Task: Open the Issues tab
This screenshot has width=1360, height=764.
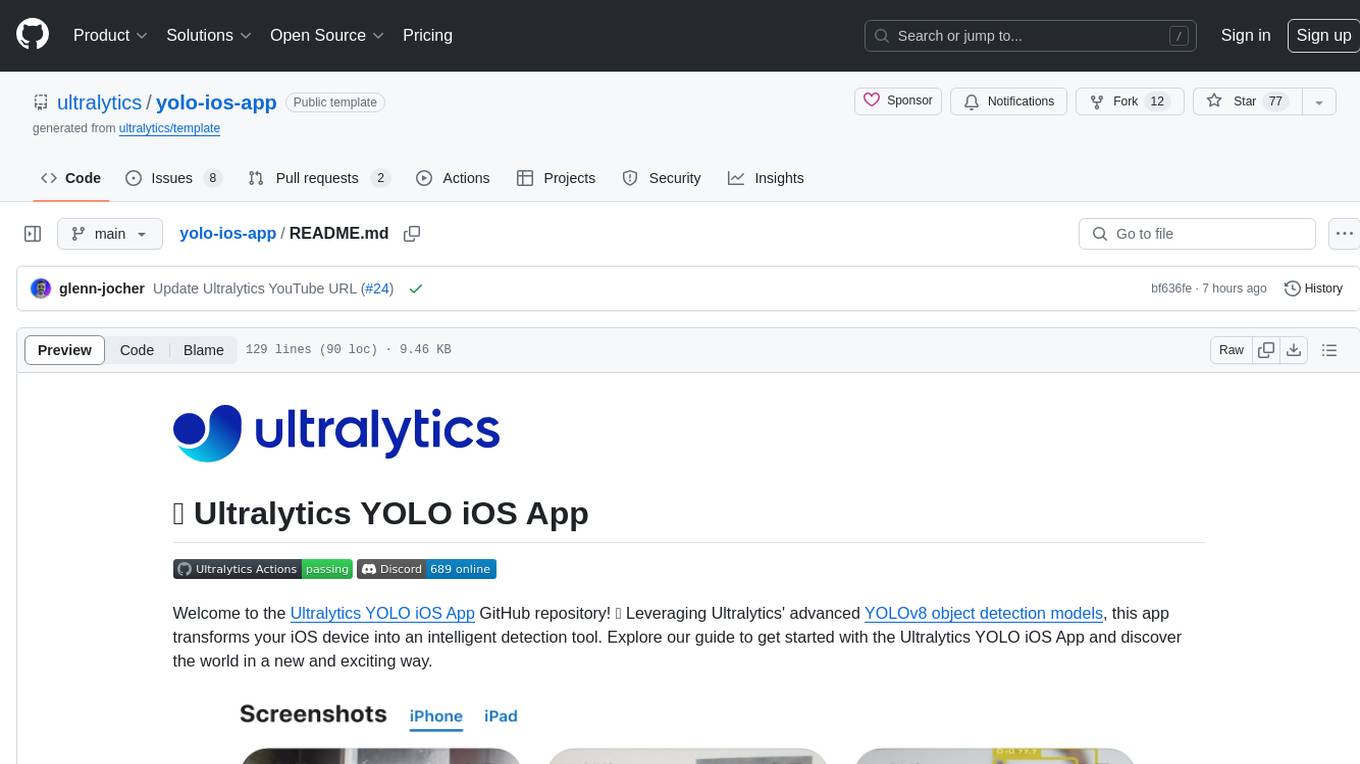Action: 173,178
